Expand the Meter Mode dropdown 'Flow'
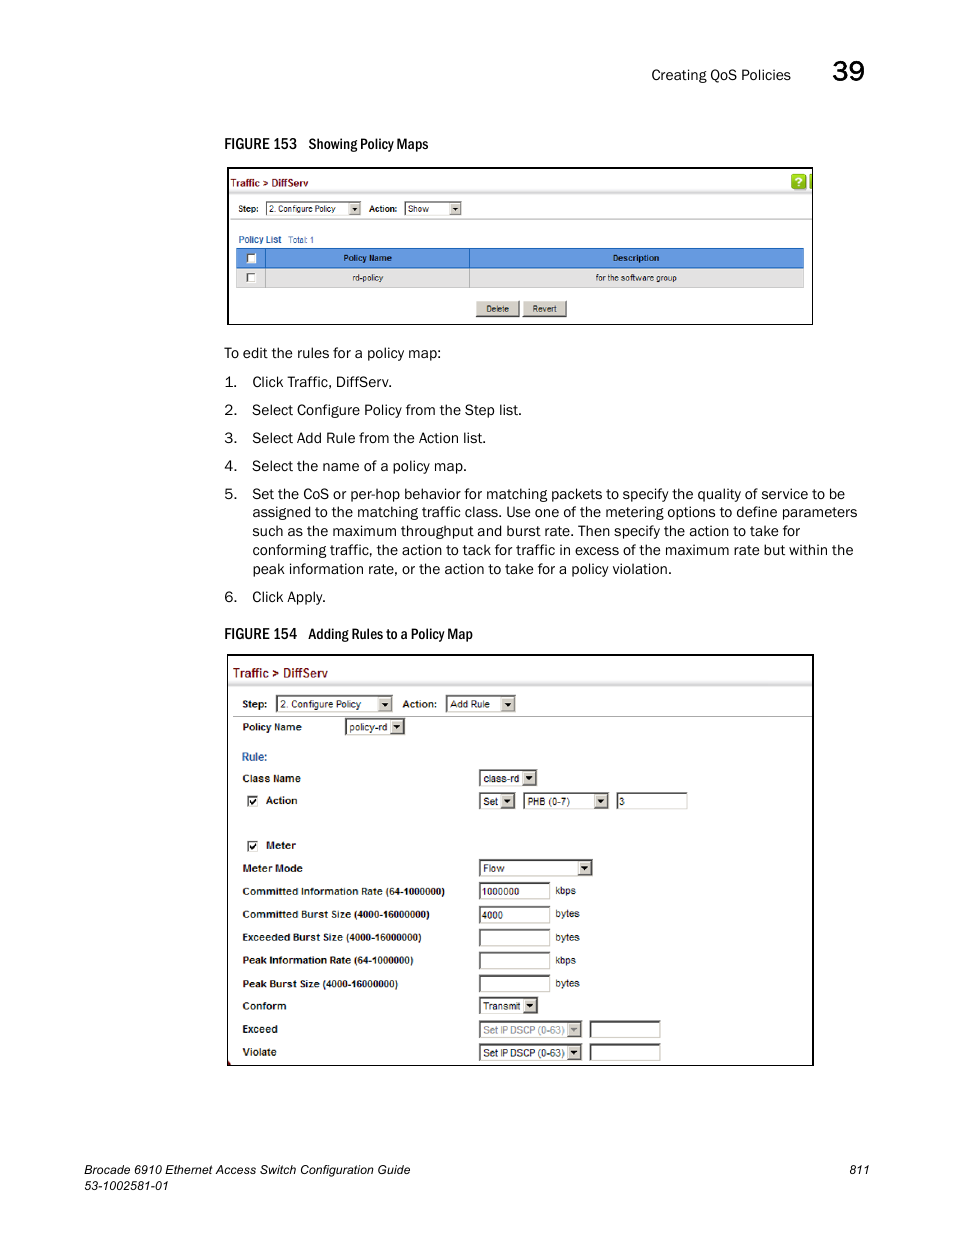Image resolution: width=954 pixels, height=1235 pixels. pyautogui.click(x=536, y=868)
